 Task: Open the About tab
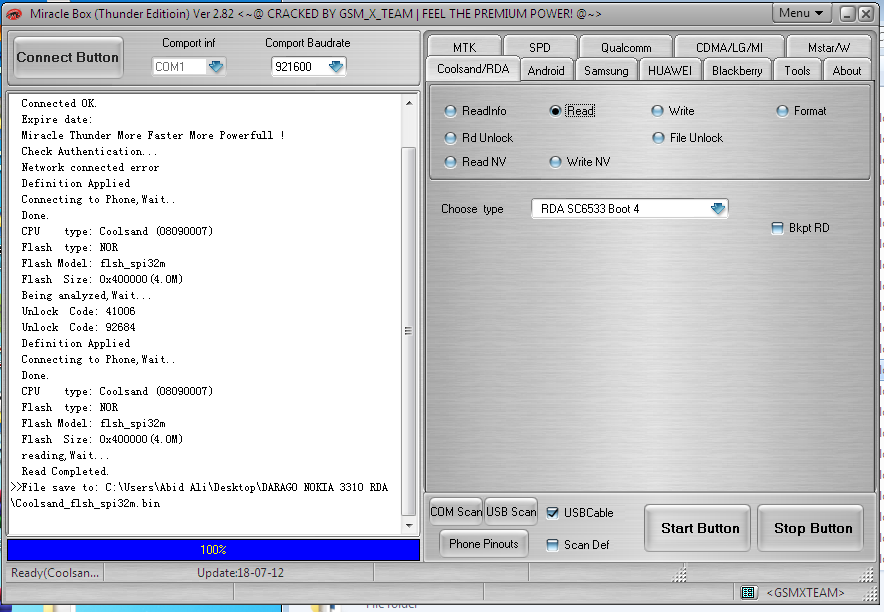(x=847, y=70)
